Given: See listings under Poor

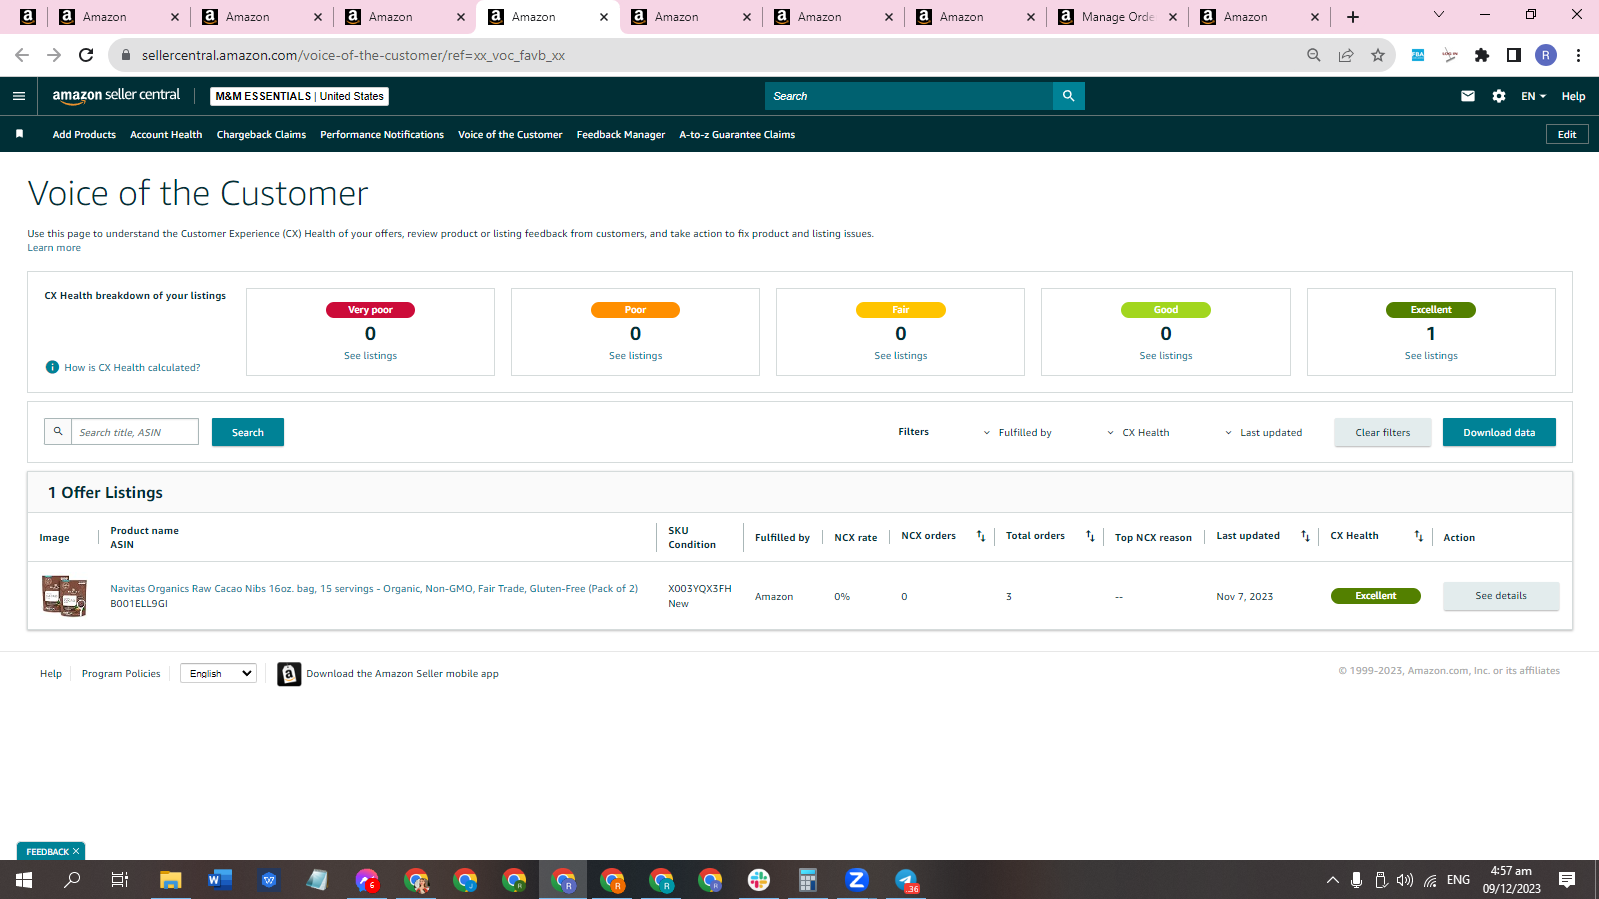Looking at the screenshot, I should pyautogui.click(x=635, y=356).
